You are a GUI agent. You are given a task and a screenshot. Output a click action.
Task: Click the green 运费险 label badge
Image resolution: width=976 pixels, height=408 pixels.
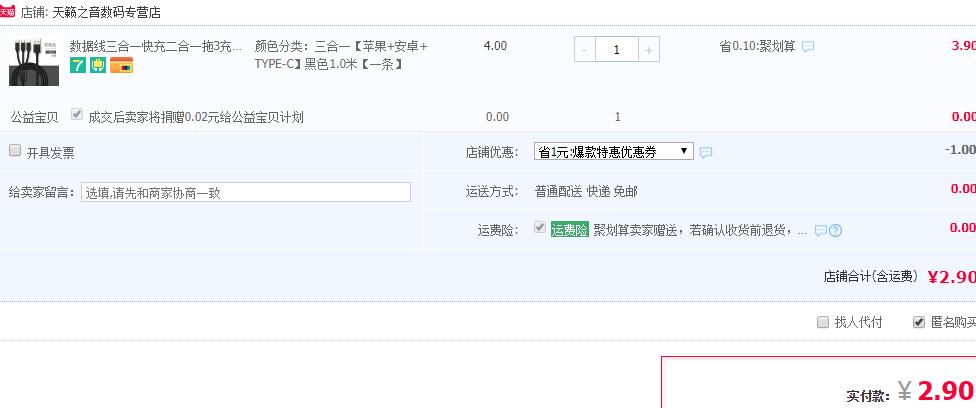point(570,230)
